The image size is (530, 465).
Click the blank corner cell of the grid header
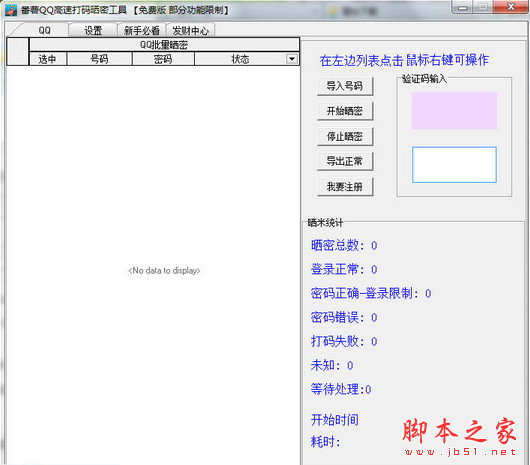pyautogui.click(x=18, y=51)
